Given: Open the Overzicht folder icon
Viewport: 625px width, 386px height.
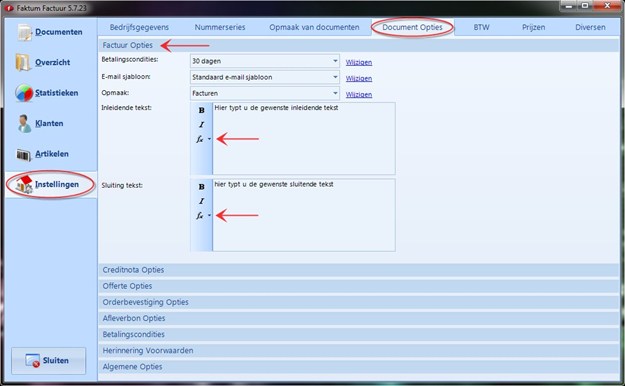Looking at the screenshot, I should [x=23, y=63].
